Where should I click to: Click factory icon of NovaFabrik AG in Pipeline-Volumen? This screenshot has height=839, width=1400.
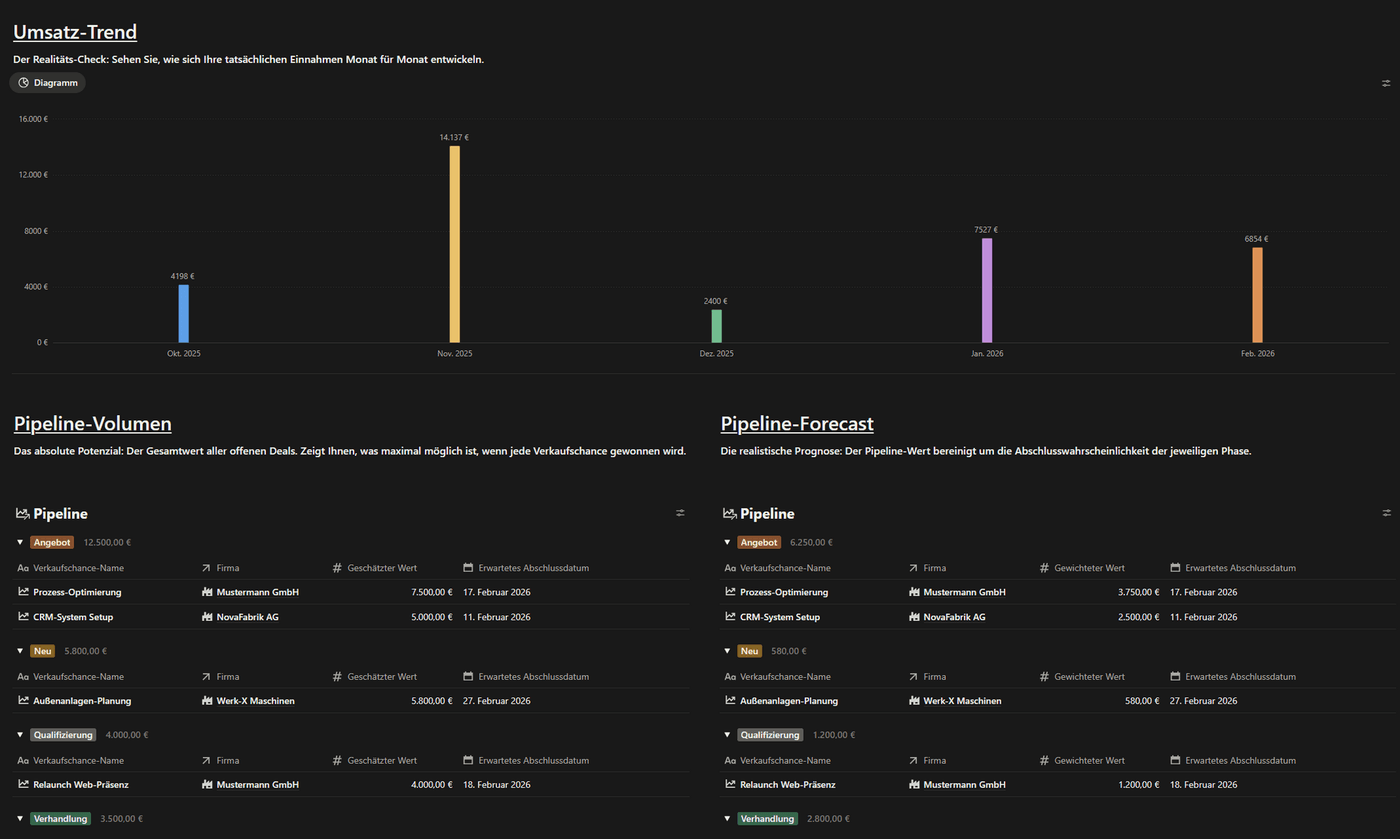point(207,617)
